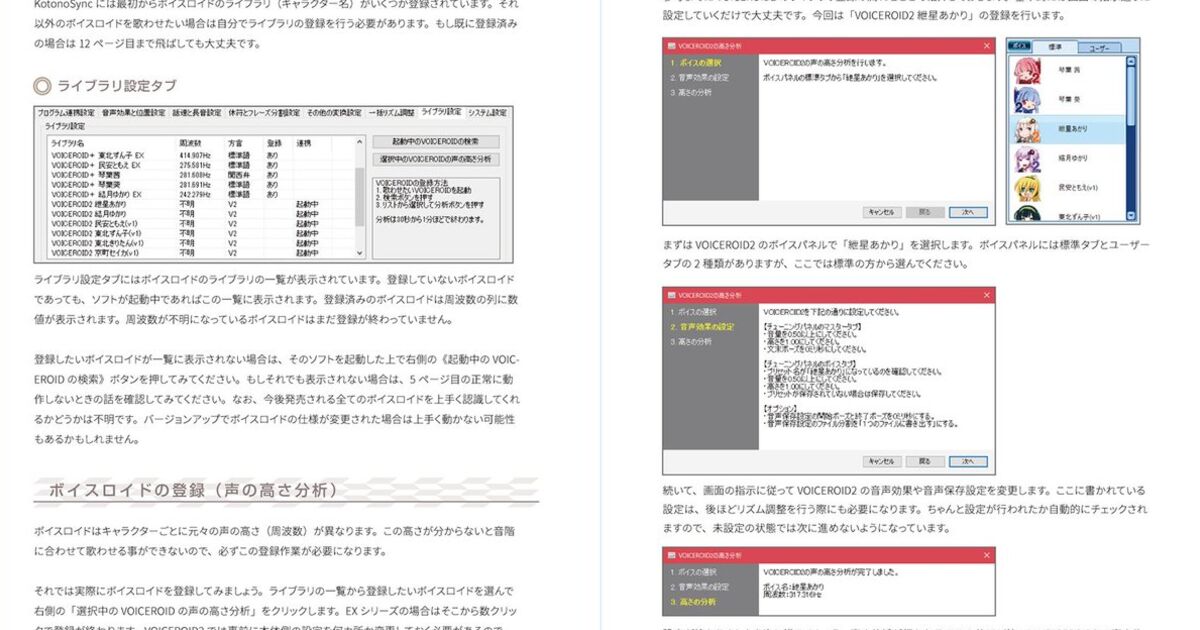1200x630 pixels.
Task: Click the ボイス label in the voice panel
Action: (x=1019, y=46)
